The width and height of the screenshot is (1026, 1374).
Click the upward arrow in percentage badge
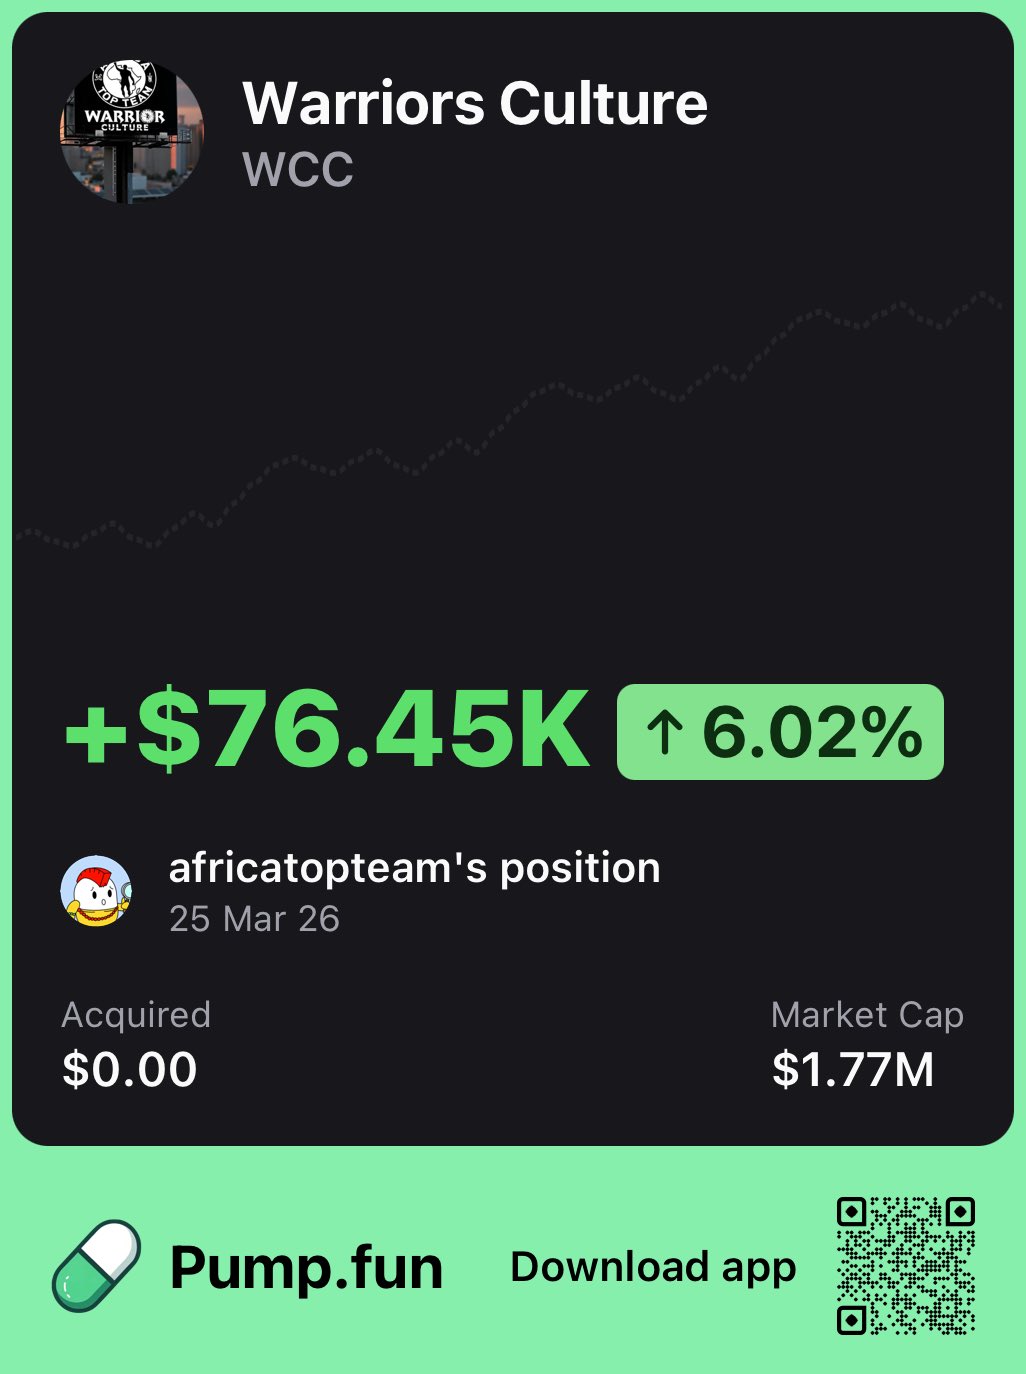click(x=664, y=733)
